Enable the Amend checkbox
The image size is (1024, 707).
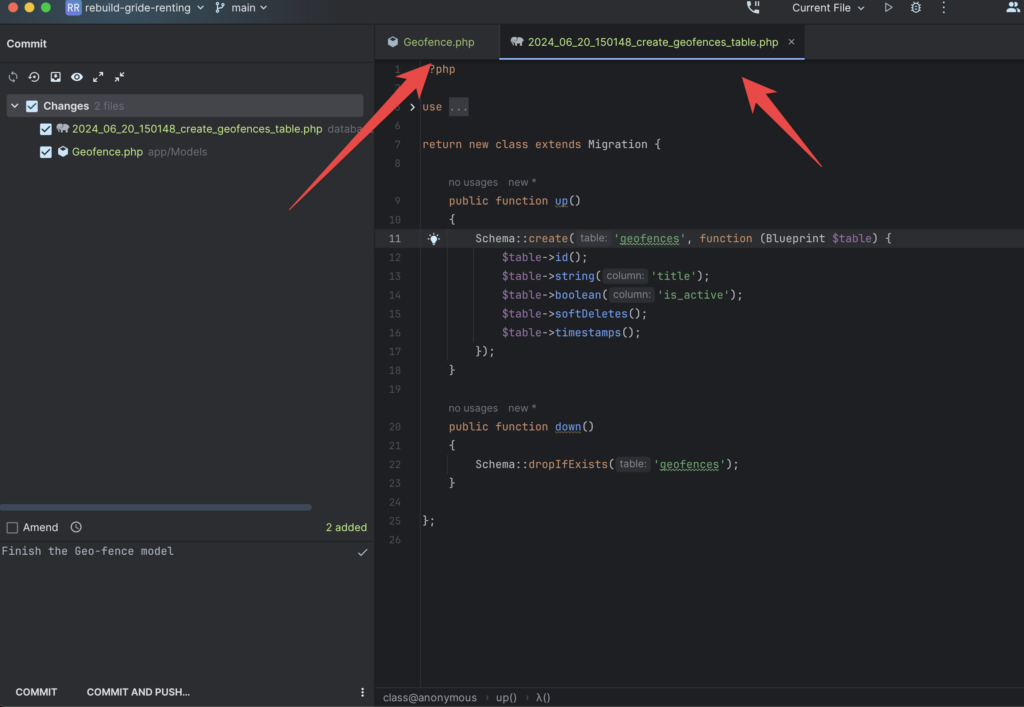pos(12,527)
